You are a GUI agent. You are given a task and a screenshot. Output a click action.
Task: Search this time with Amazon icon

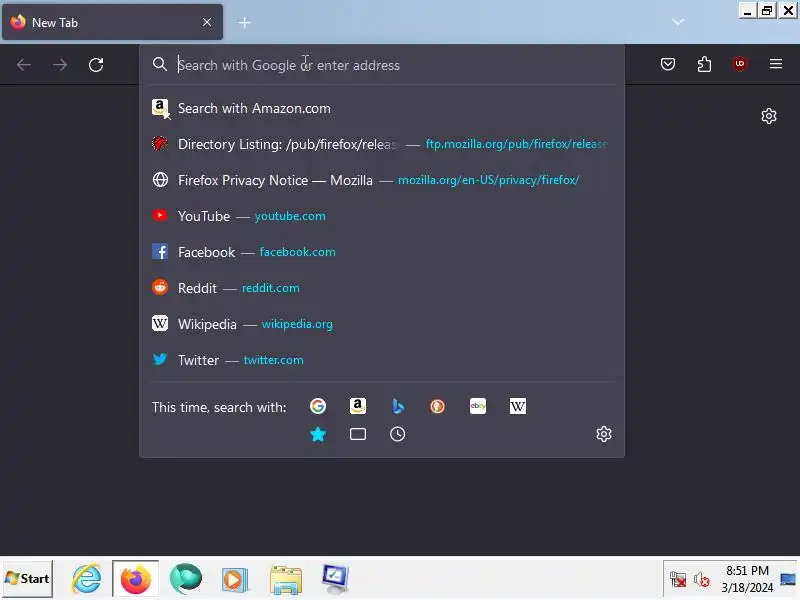(358, 406)
